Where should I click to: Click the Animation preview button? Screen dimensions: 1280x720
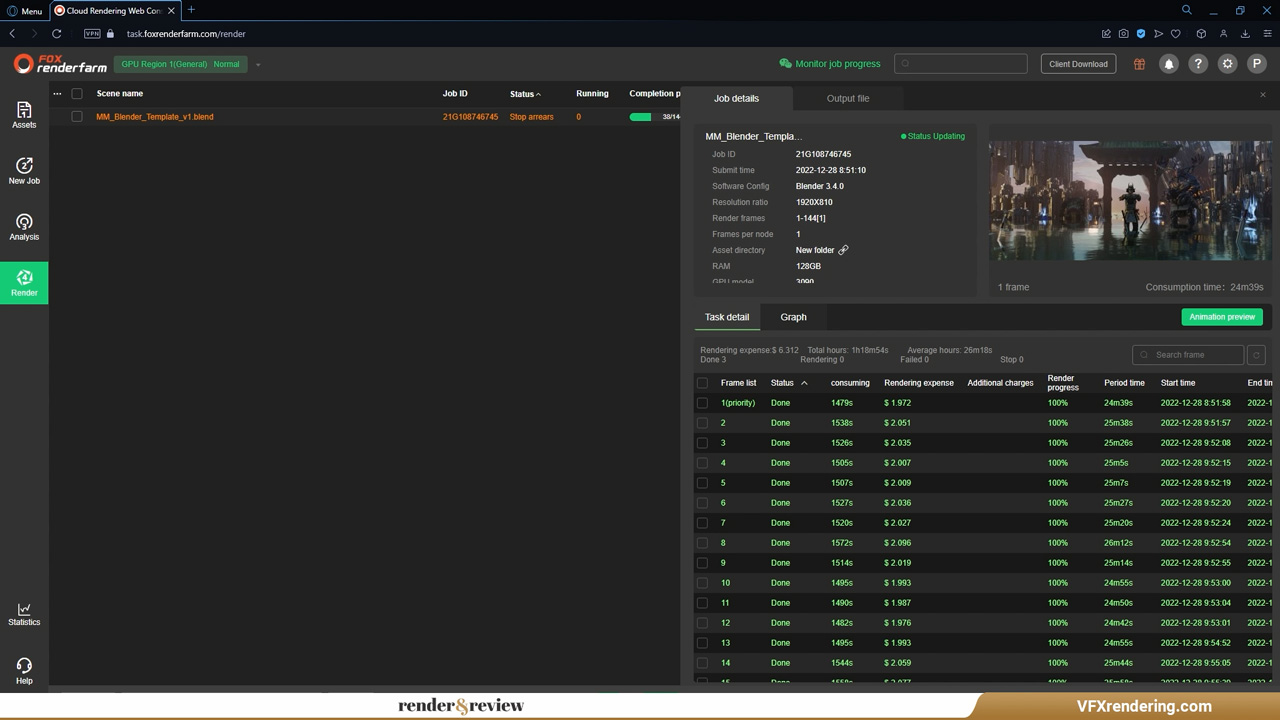point(1221,317)
